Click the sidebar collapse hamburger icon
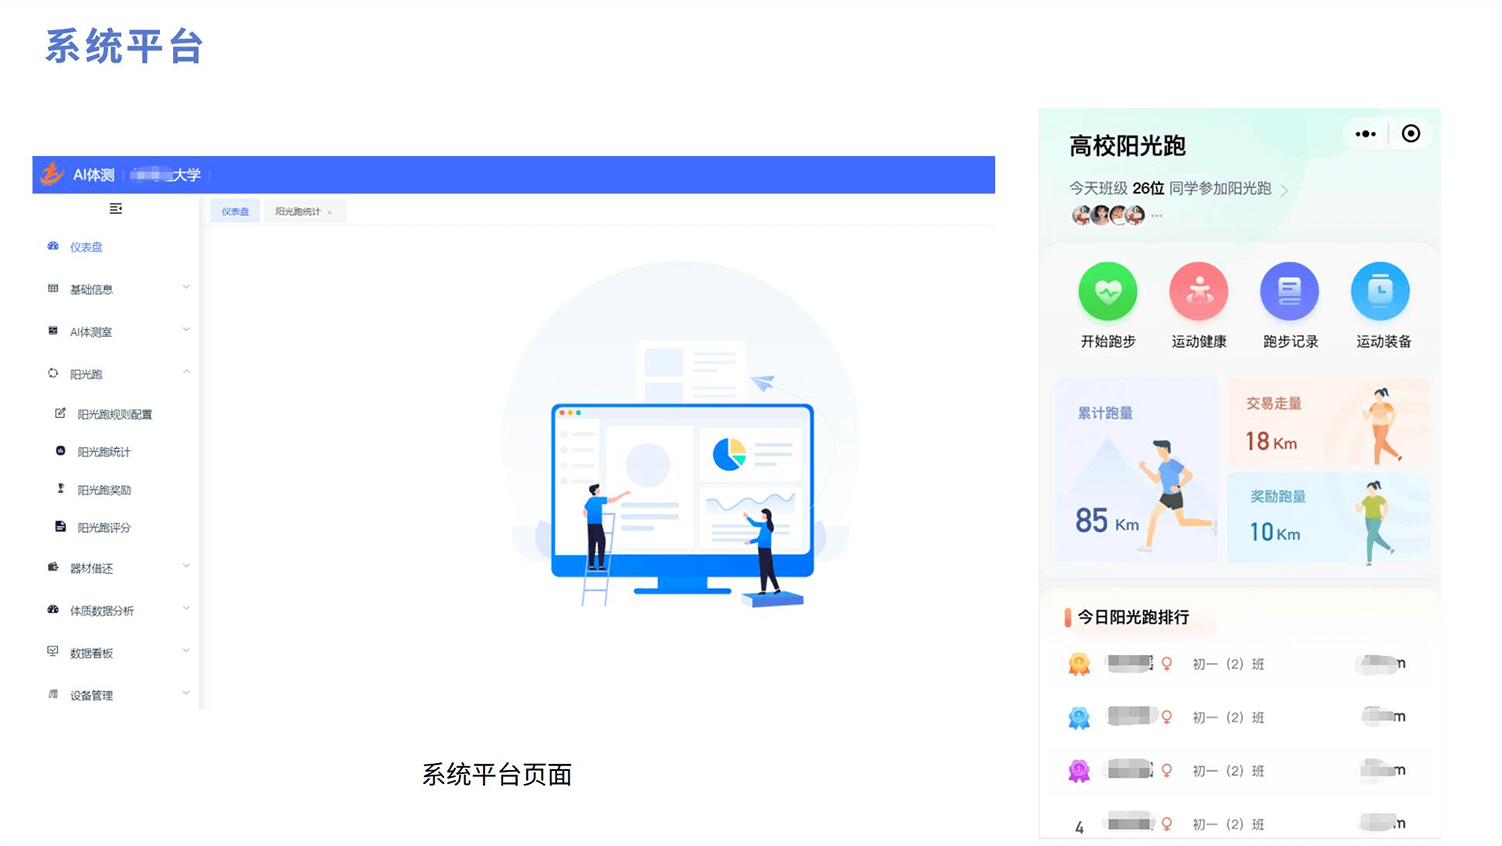1502x846 pixels. point(116,209)
